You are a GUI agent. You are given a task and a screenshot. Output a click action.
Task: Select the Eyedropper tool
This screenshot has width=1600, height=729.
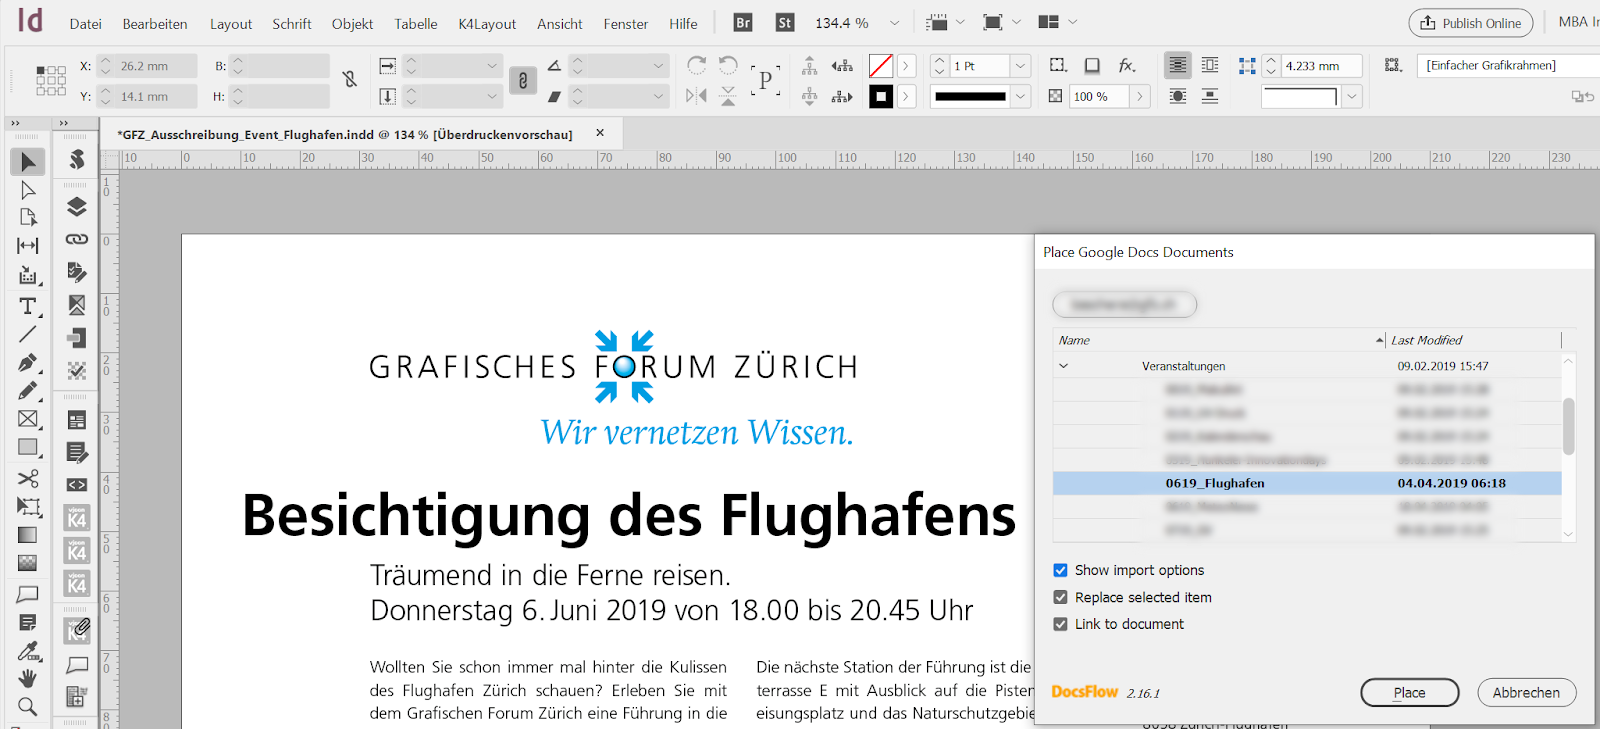[28, 651]
